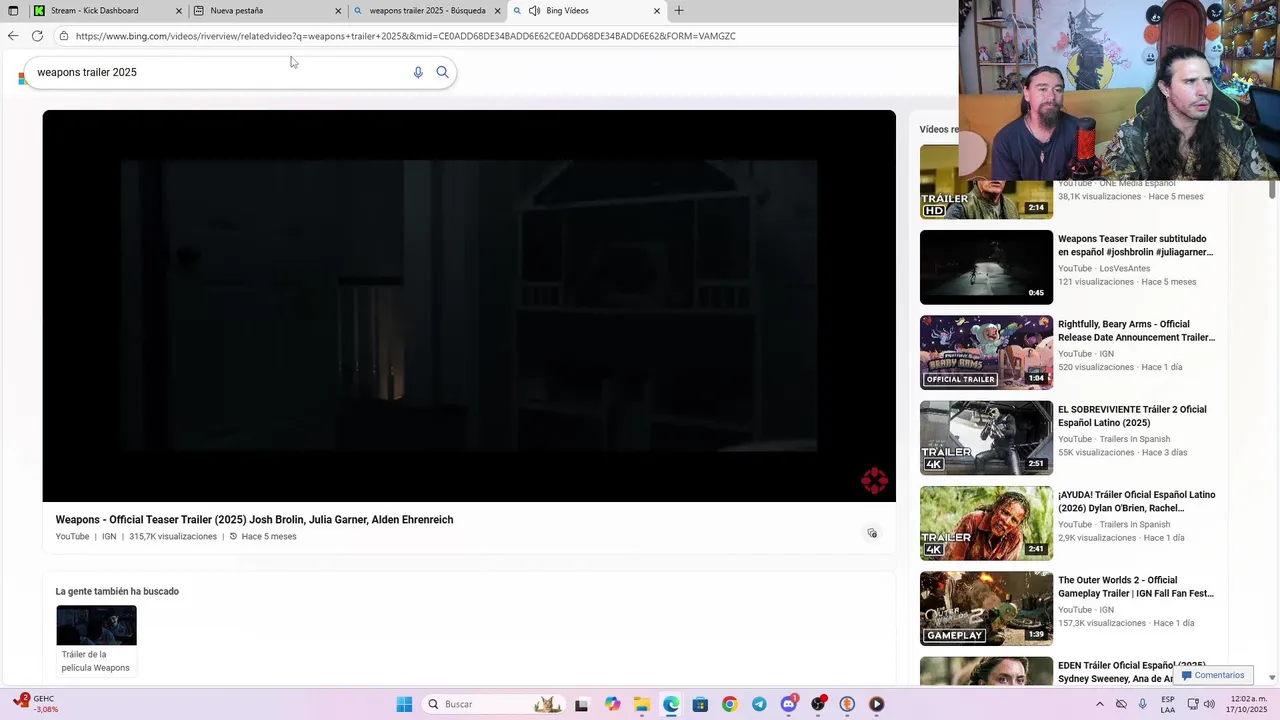1280x720 pixels.
Task: Open a new browser tab with plus
Action: pos(679,11)
